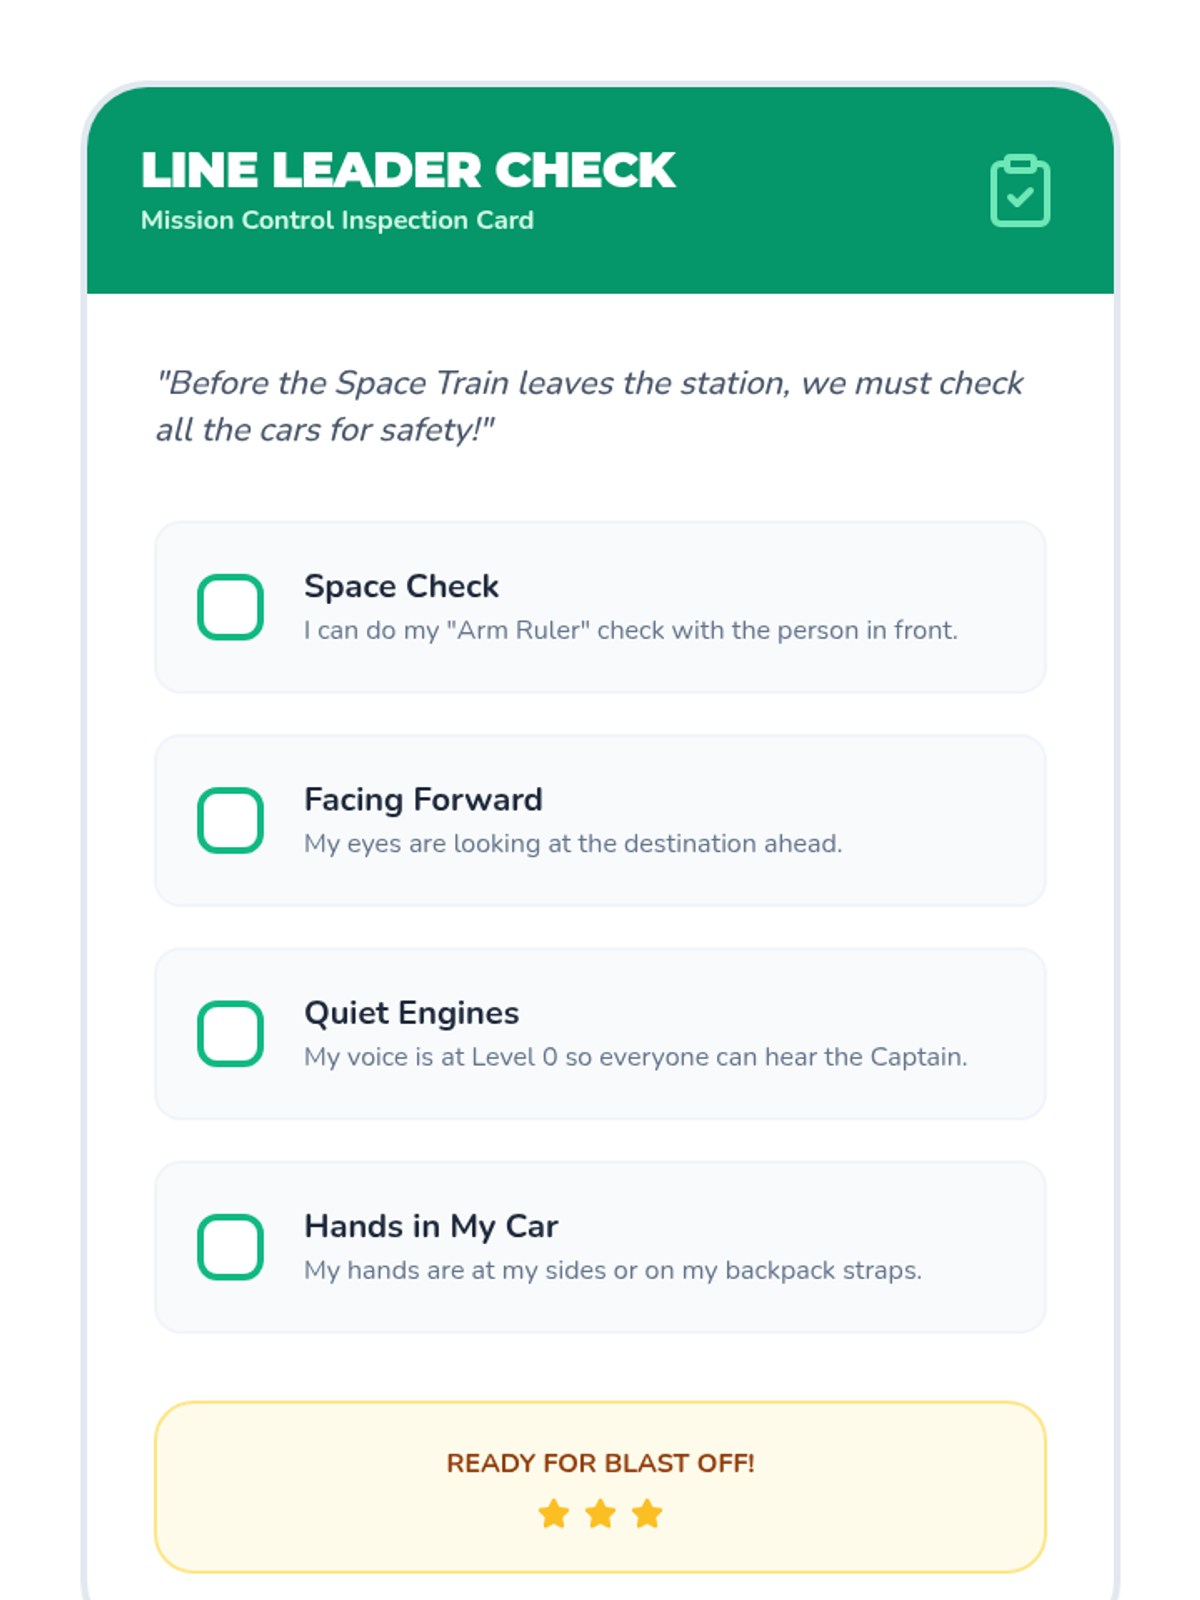Click the READY FOR BLAST OFF! label
Viewport: 1200px width, 1600px height.
tap(600, 1463)
